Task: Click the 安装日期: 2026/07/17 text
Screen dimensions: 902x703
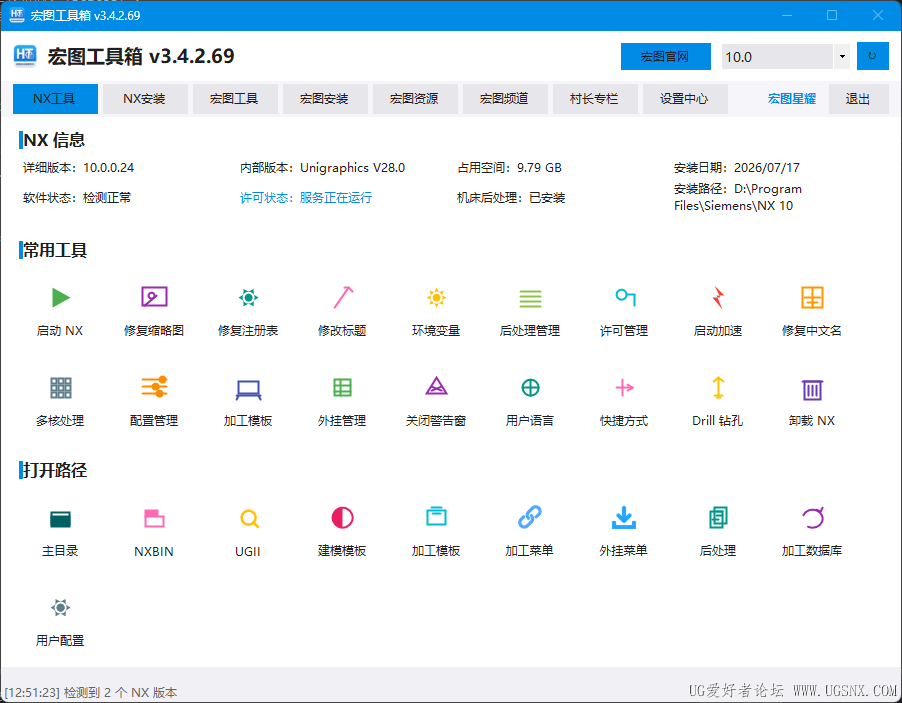Action: (737, 168)
